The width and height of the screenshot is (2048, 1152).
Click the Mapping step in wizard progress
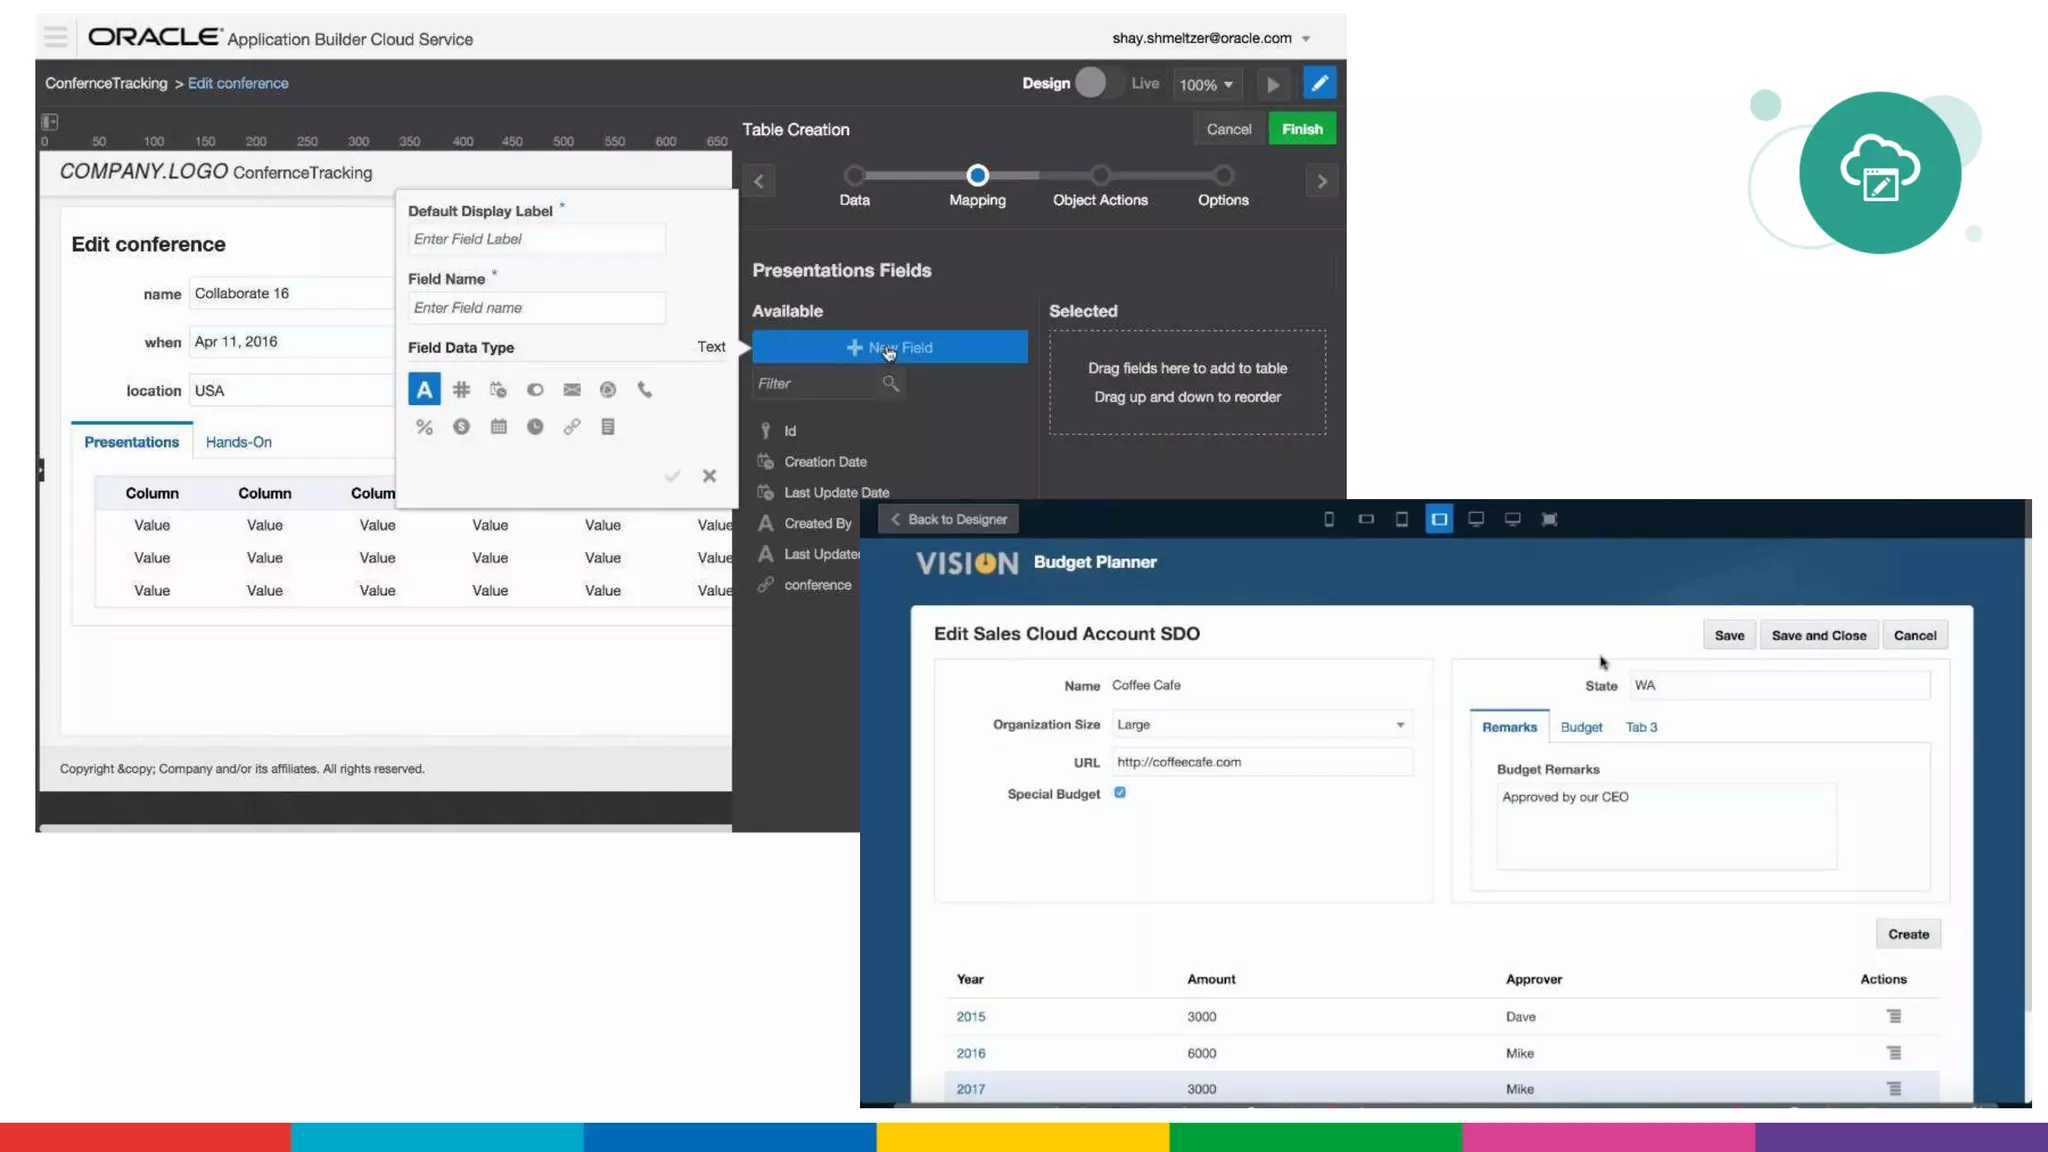[977, 176]
